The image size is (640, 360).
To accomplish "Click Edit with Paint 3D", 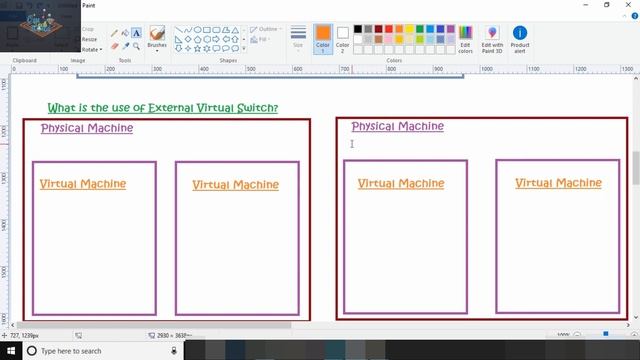I will point(492,39).
